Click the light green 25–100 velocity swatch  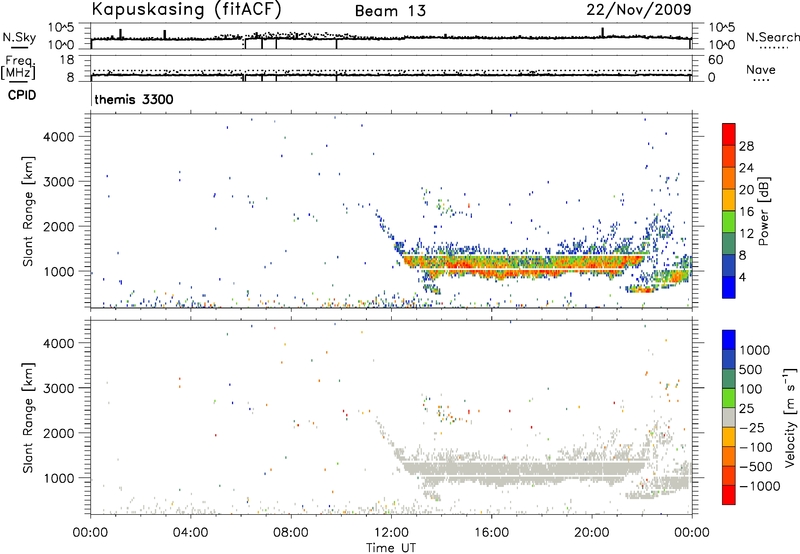click(729, 398)
